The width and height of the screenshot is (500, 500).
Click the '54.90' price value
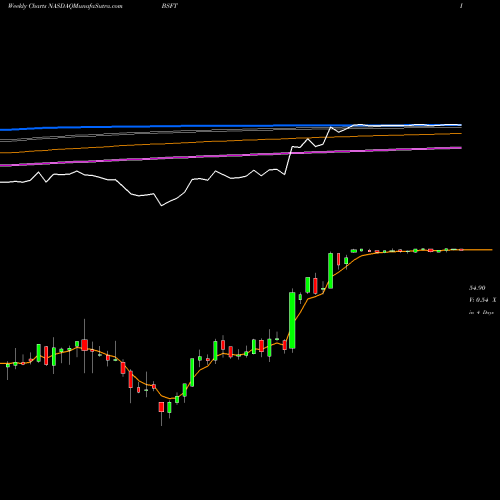click(x=477, y=288)
